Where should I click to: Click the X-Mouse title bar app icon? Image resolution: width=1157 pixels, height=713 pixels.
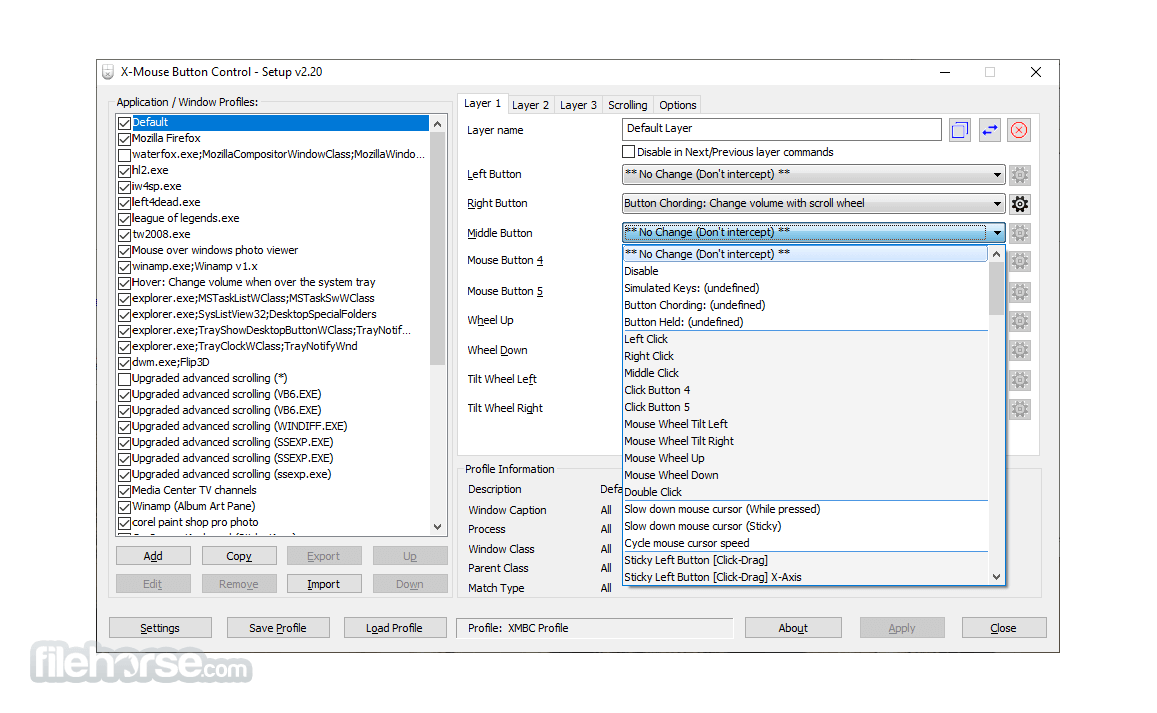tap(108, 72)
